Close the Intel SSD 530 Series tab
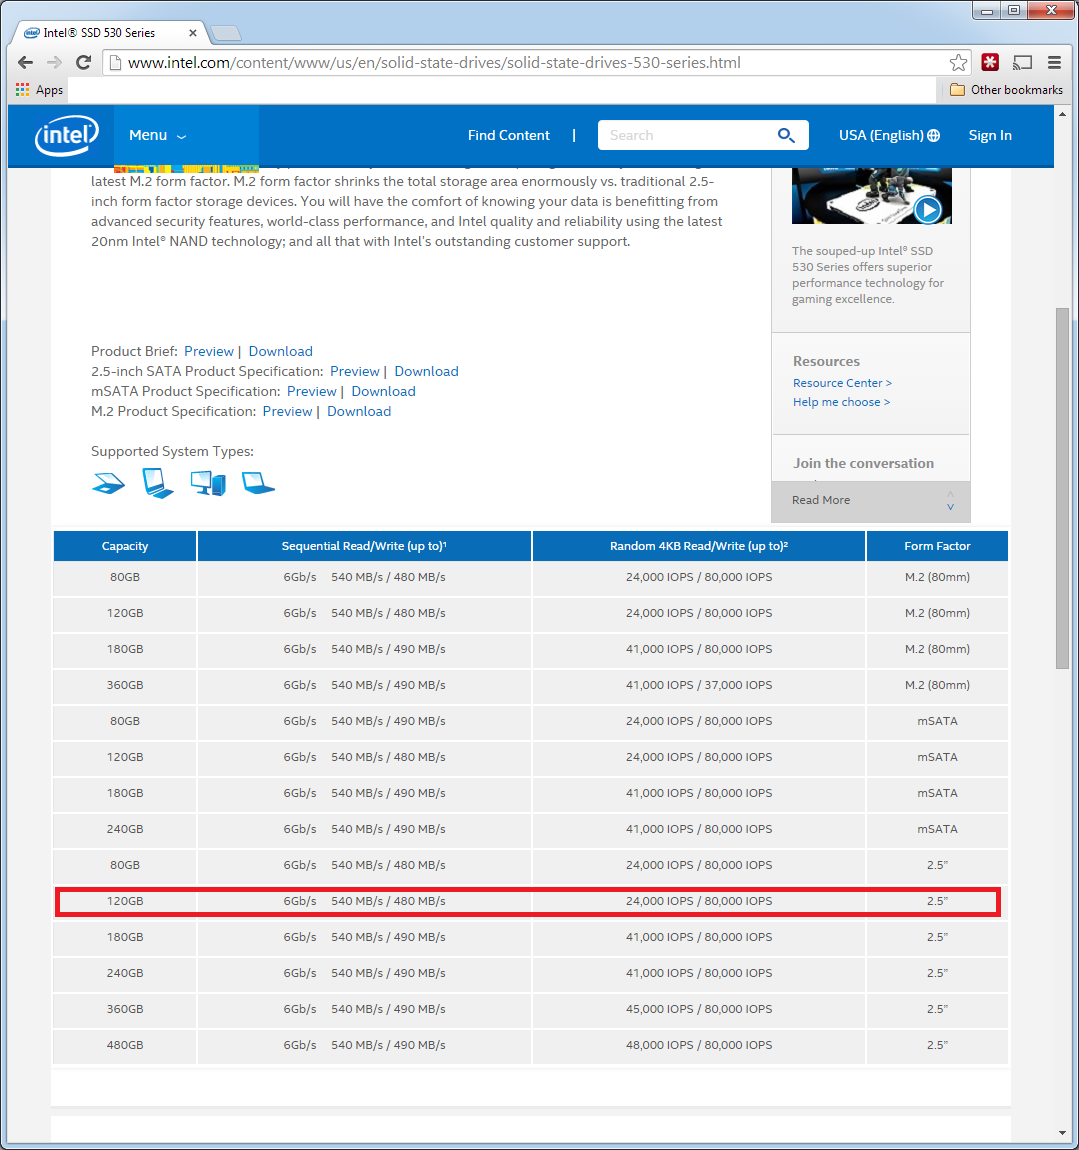 (193, 33)
